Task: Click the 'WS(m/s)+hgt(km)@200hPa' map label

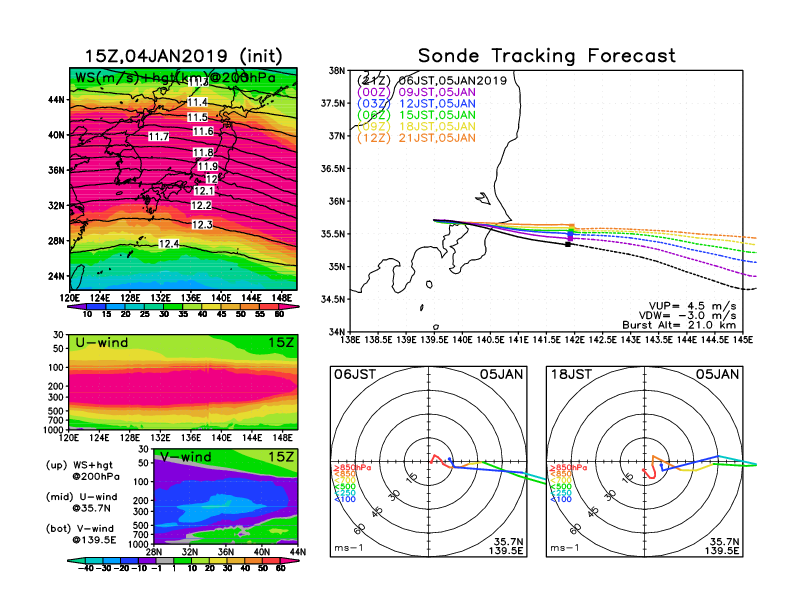Action: [175, 78]
